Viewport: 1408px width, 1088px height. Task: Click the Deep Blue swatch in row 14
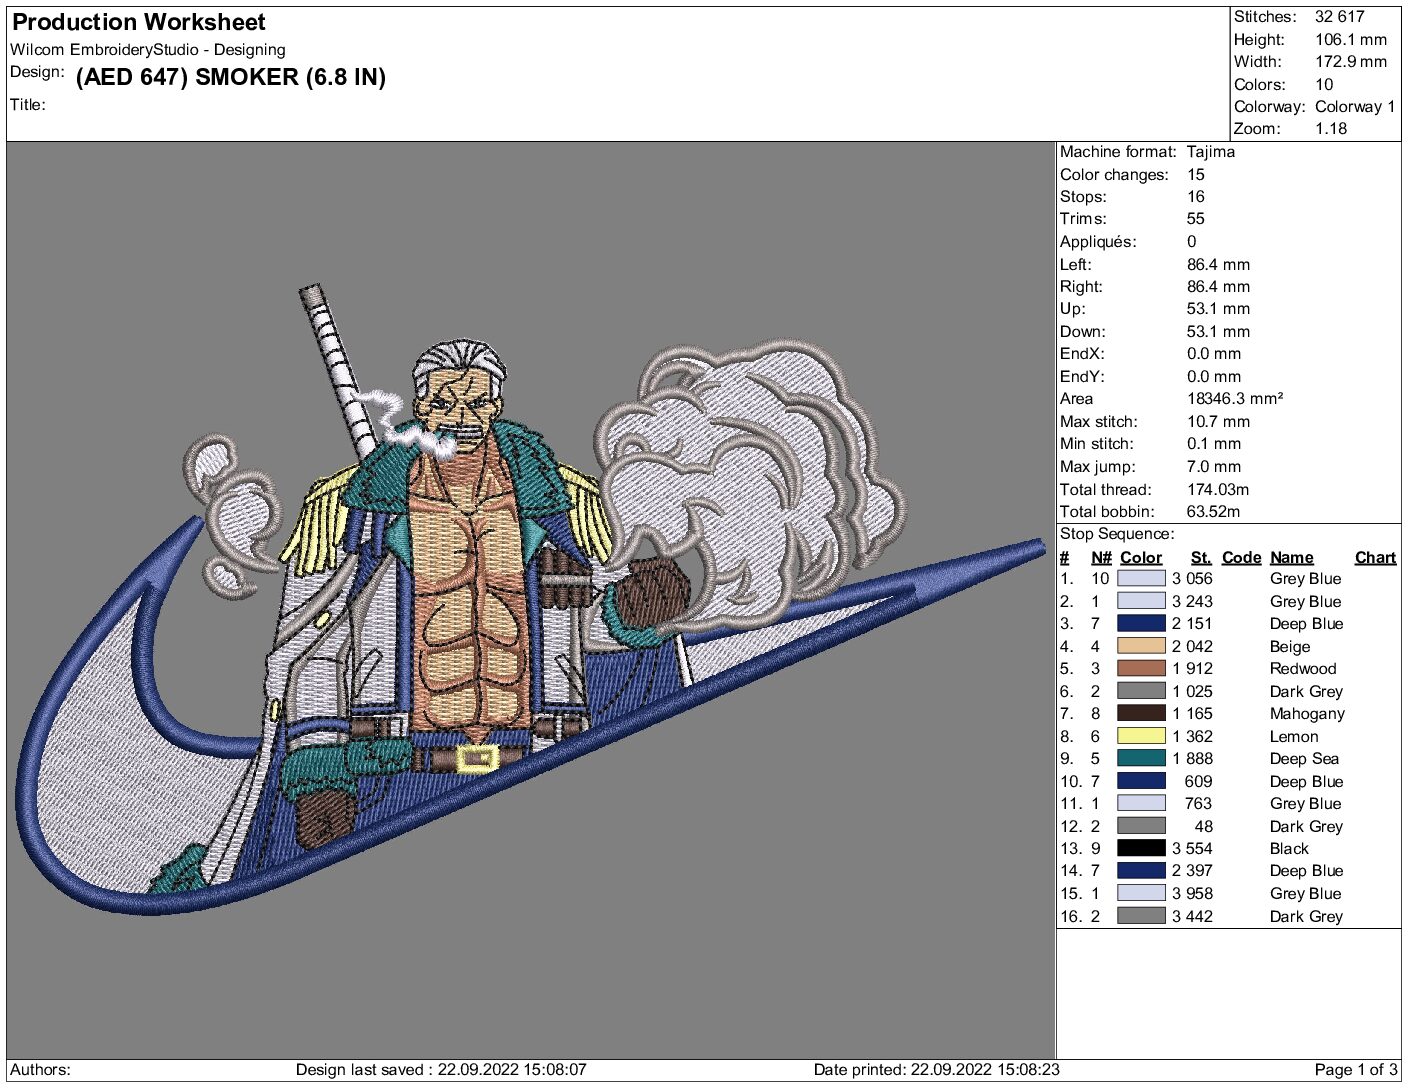pyautogui.click(x=1141, y=870)
